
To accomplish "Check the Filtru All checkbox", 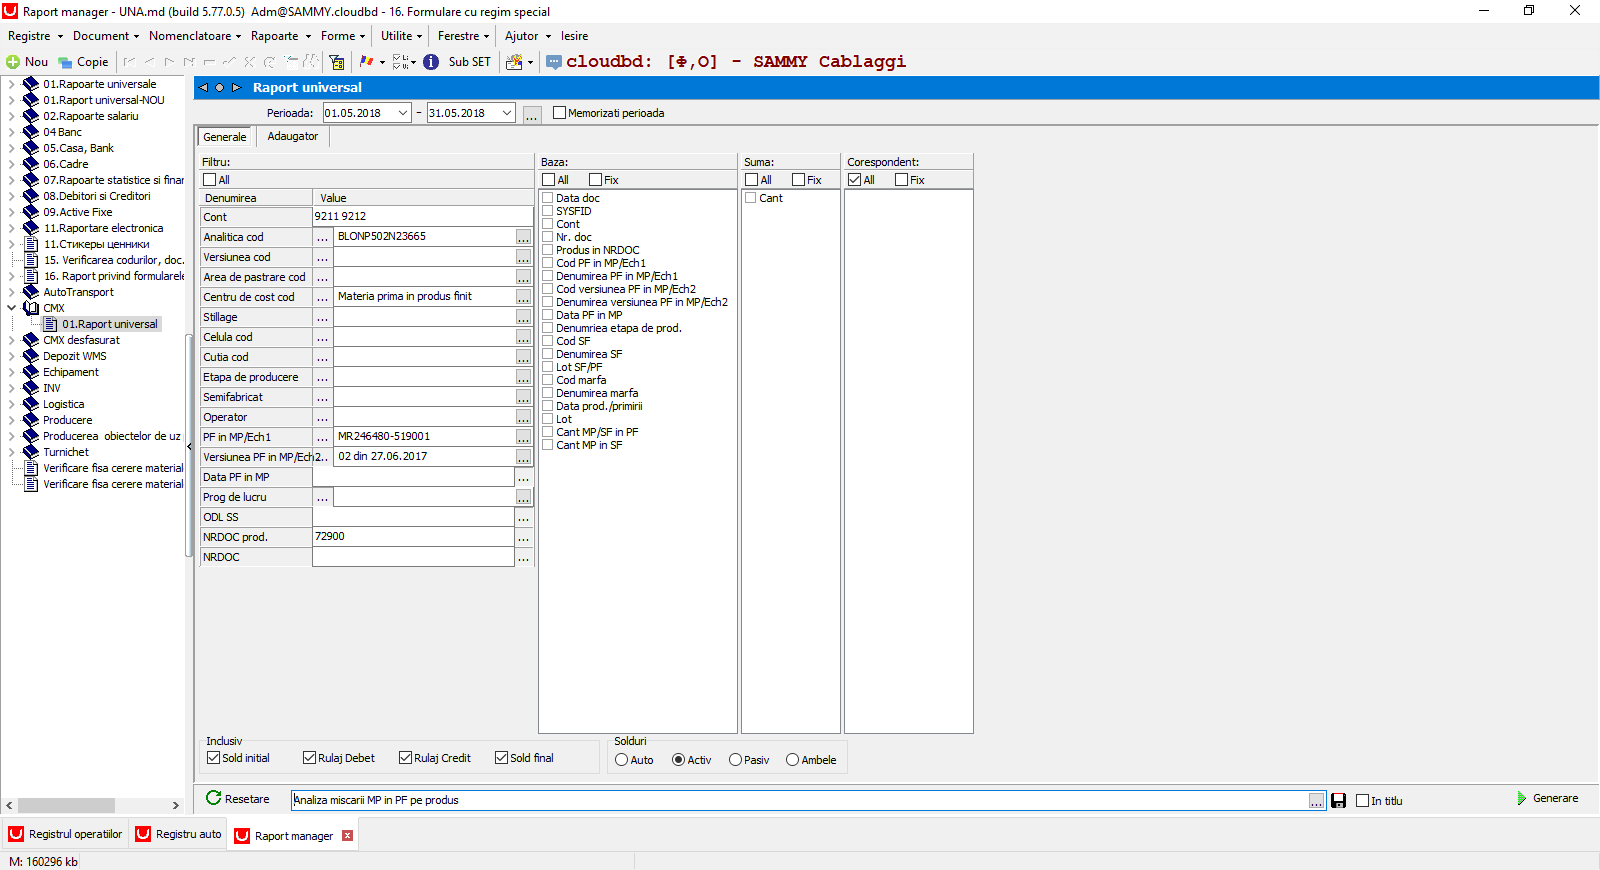I will 209,180.
